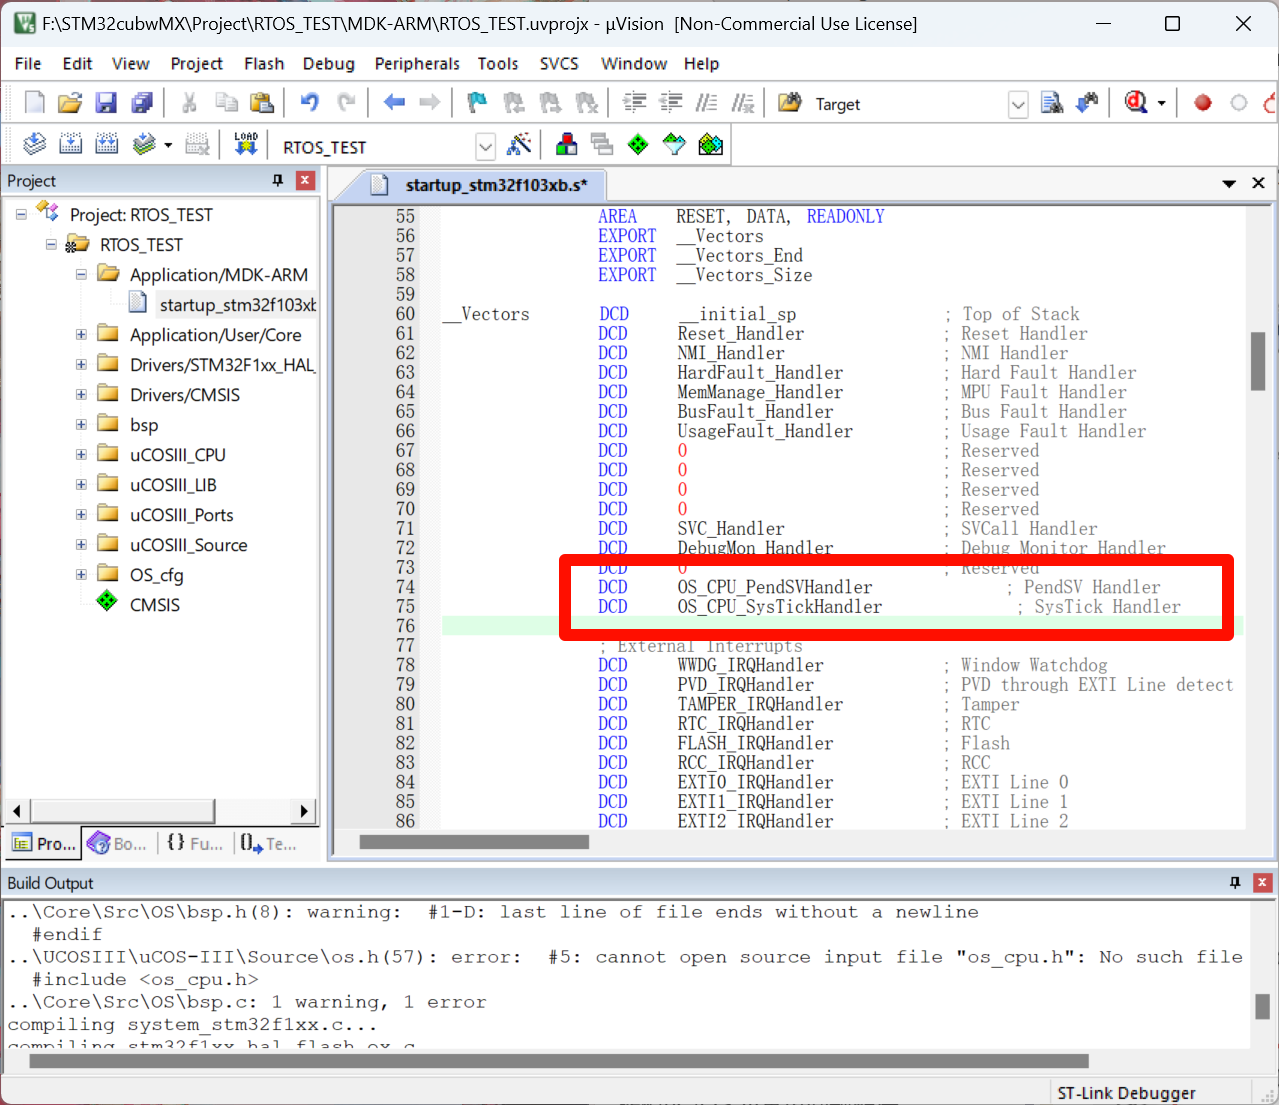Comment the selection icon
Screen dimensions: 1279x1105
click(x=706, y=103)
